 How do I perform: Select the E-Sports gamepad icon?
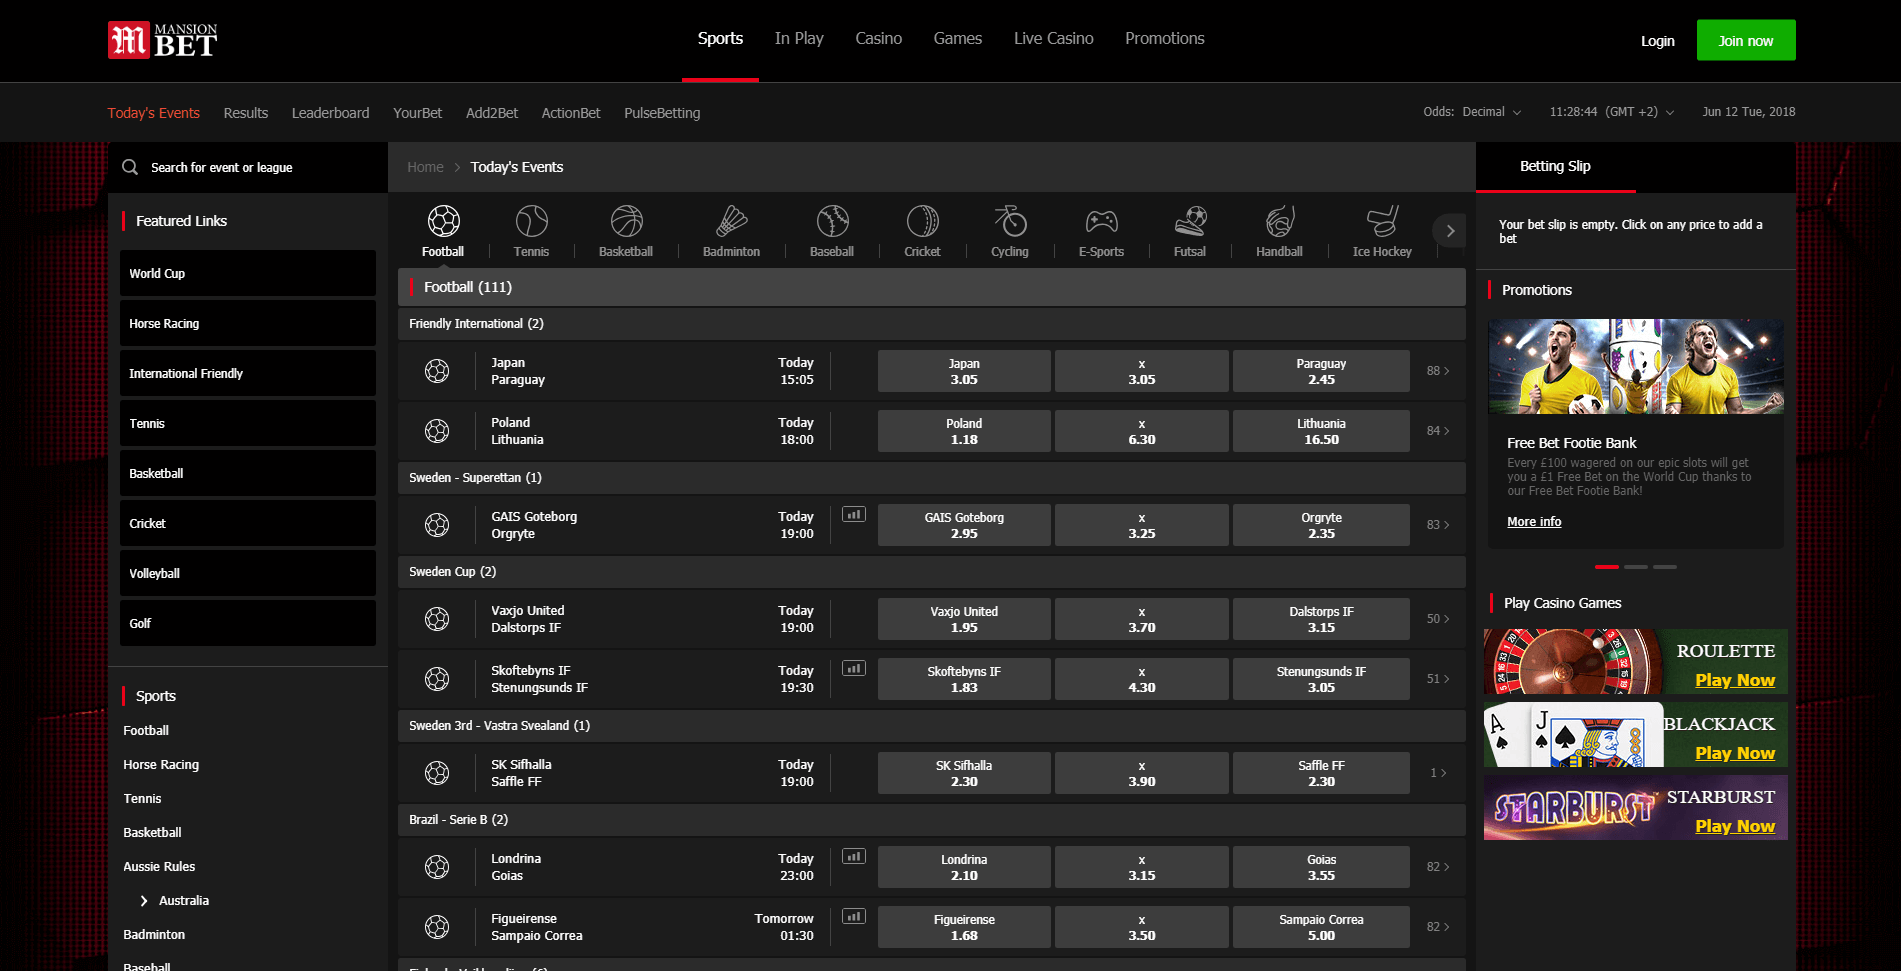1101,221
